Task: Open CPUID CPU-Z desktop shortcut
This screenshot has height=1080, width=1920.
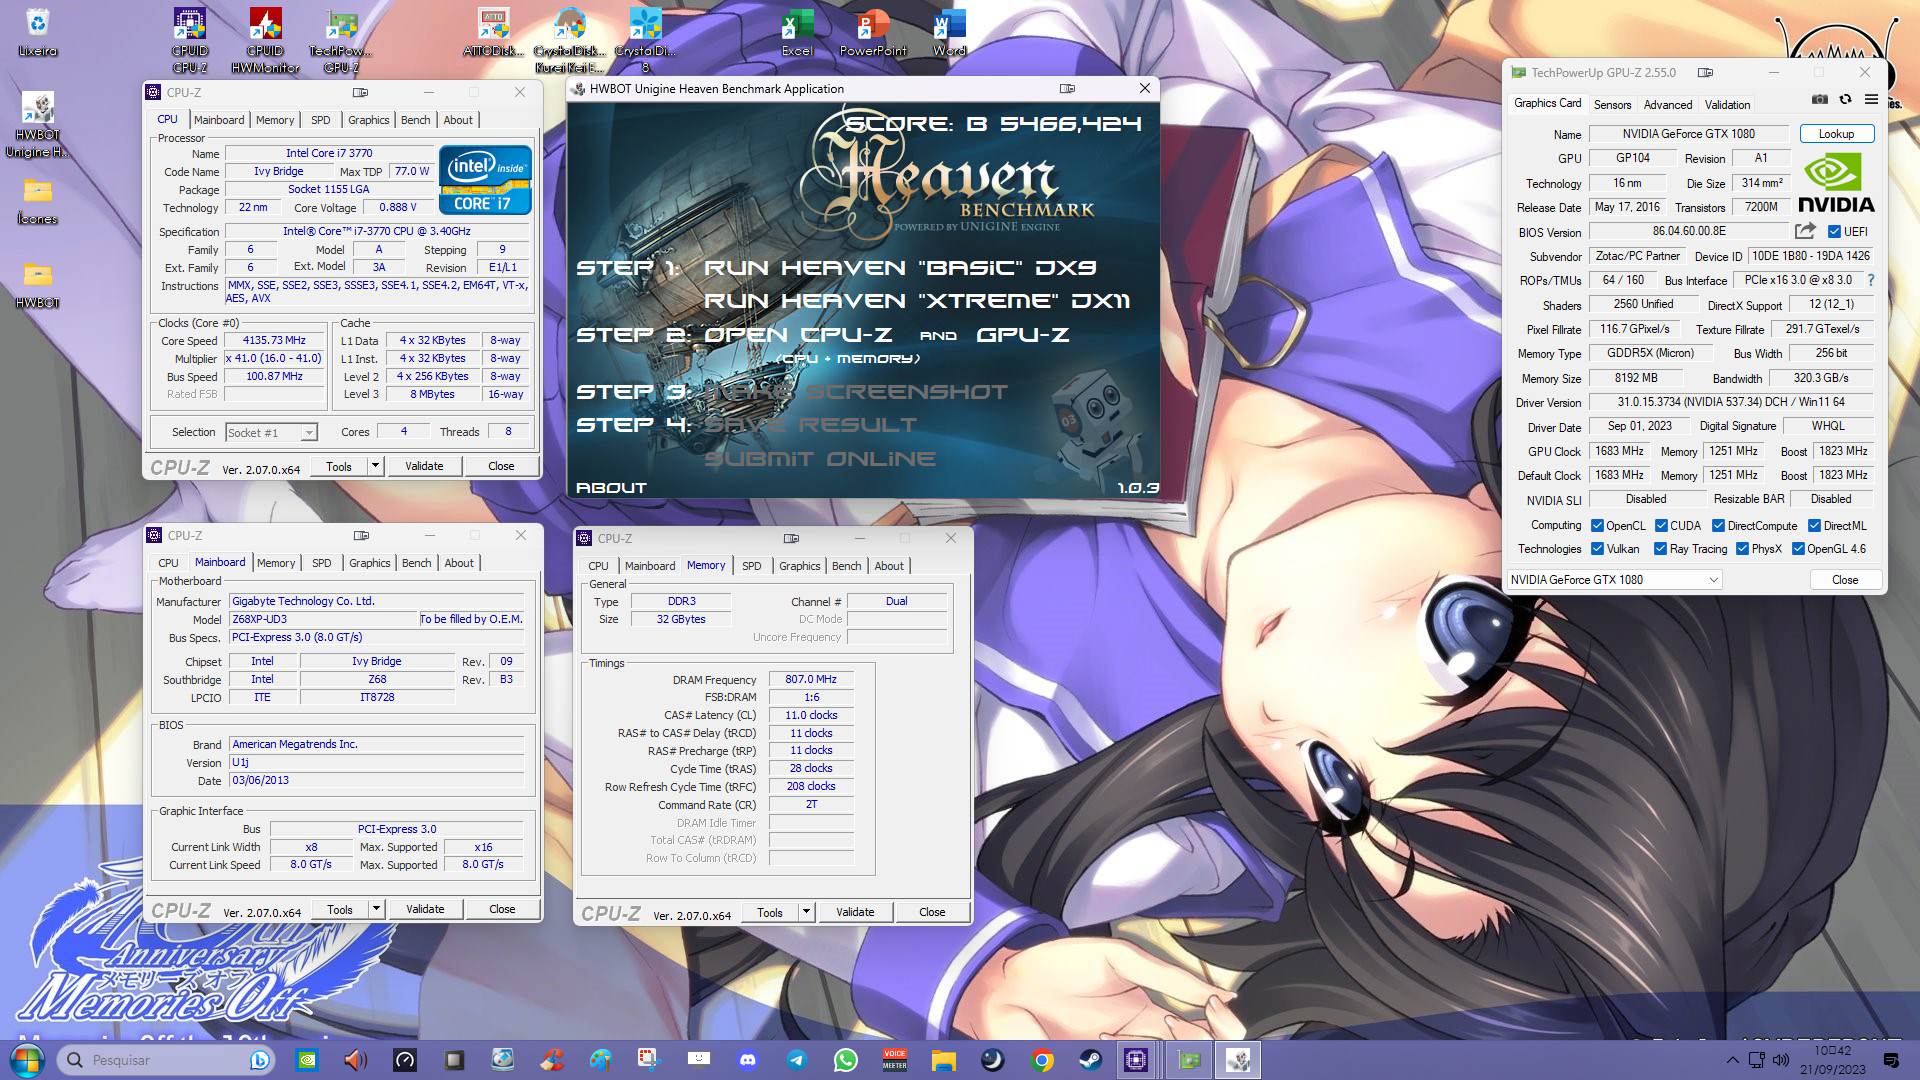Action: click(190, 40)
